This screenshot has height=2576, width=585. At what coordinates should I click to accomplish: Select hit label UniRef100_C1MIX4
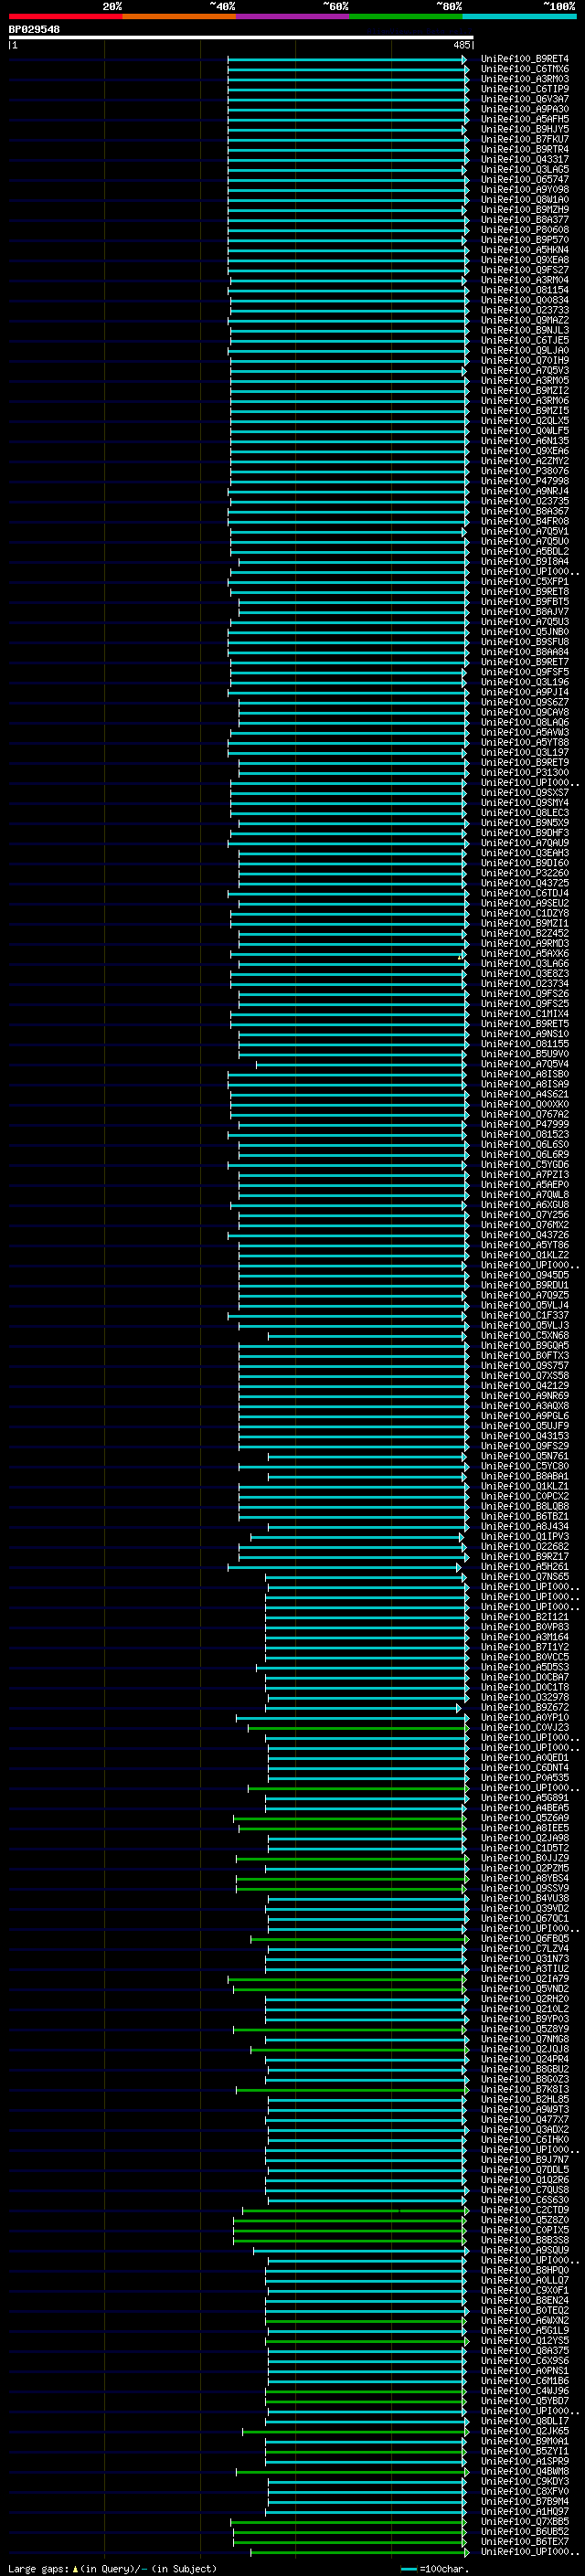click(x=525, y=1014)
